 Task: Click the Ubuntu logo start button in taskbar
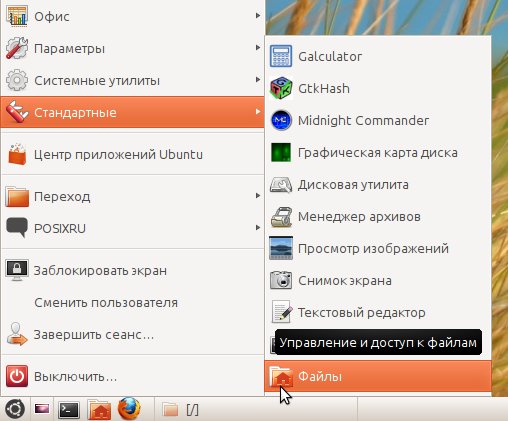coord(15,409)
